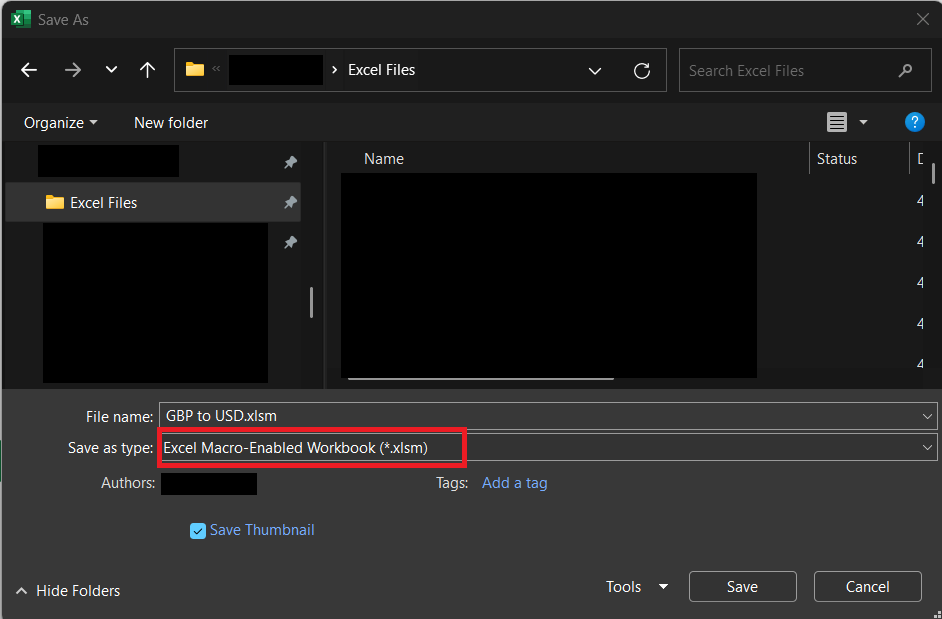Toggle the Save Thumbnail checkbox
The width and height of the screenshot is (942, 619).
(x=198, y=531)
